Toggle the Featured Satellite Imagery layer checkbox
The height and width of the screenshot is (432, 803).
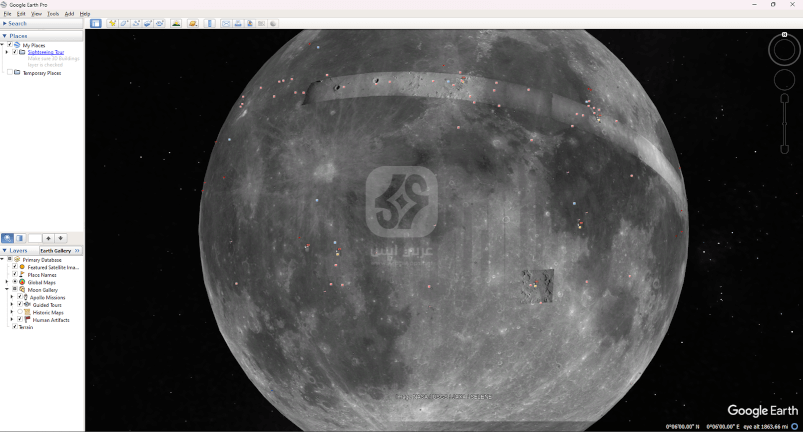pyautogui.click(x=15, y=267)
